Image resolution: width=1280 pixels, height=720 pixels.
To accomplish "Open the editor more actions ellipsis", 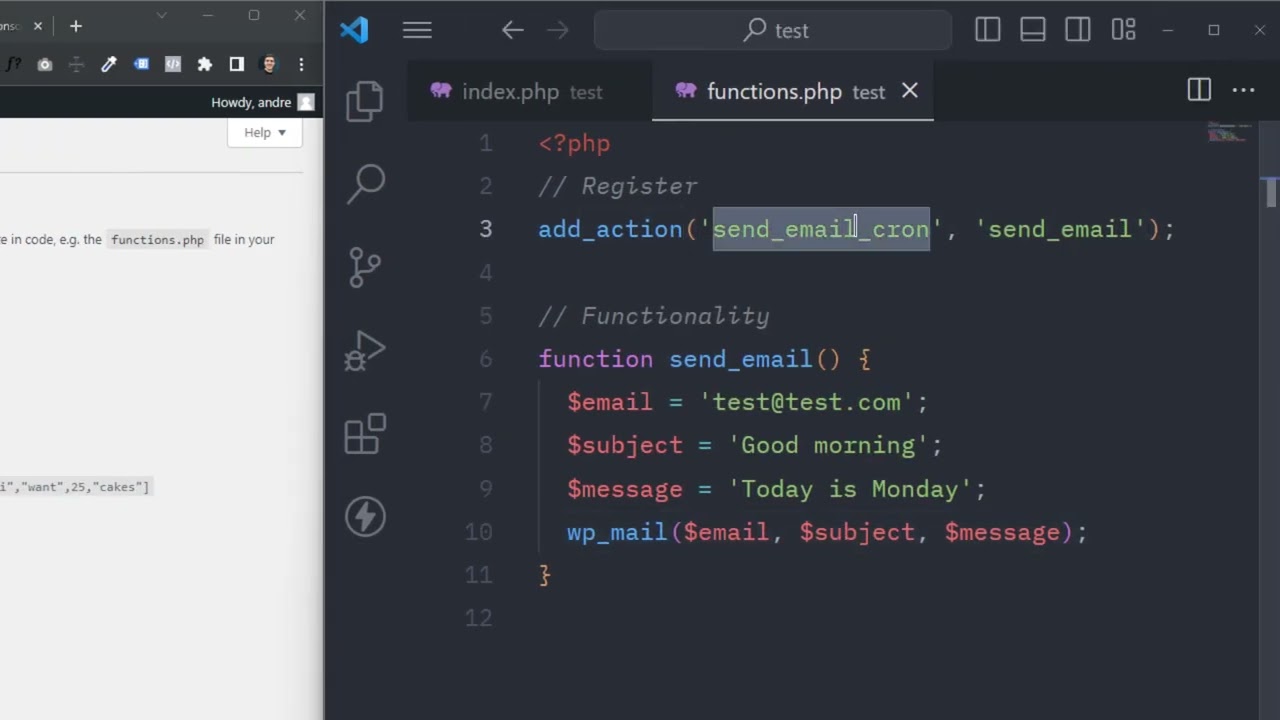I will [x=1243, y=90].
